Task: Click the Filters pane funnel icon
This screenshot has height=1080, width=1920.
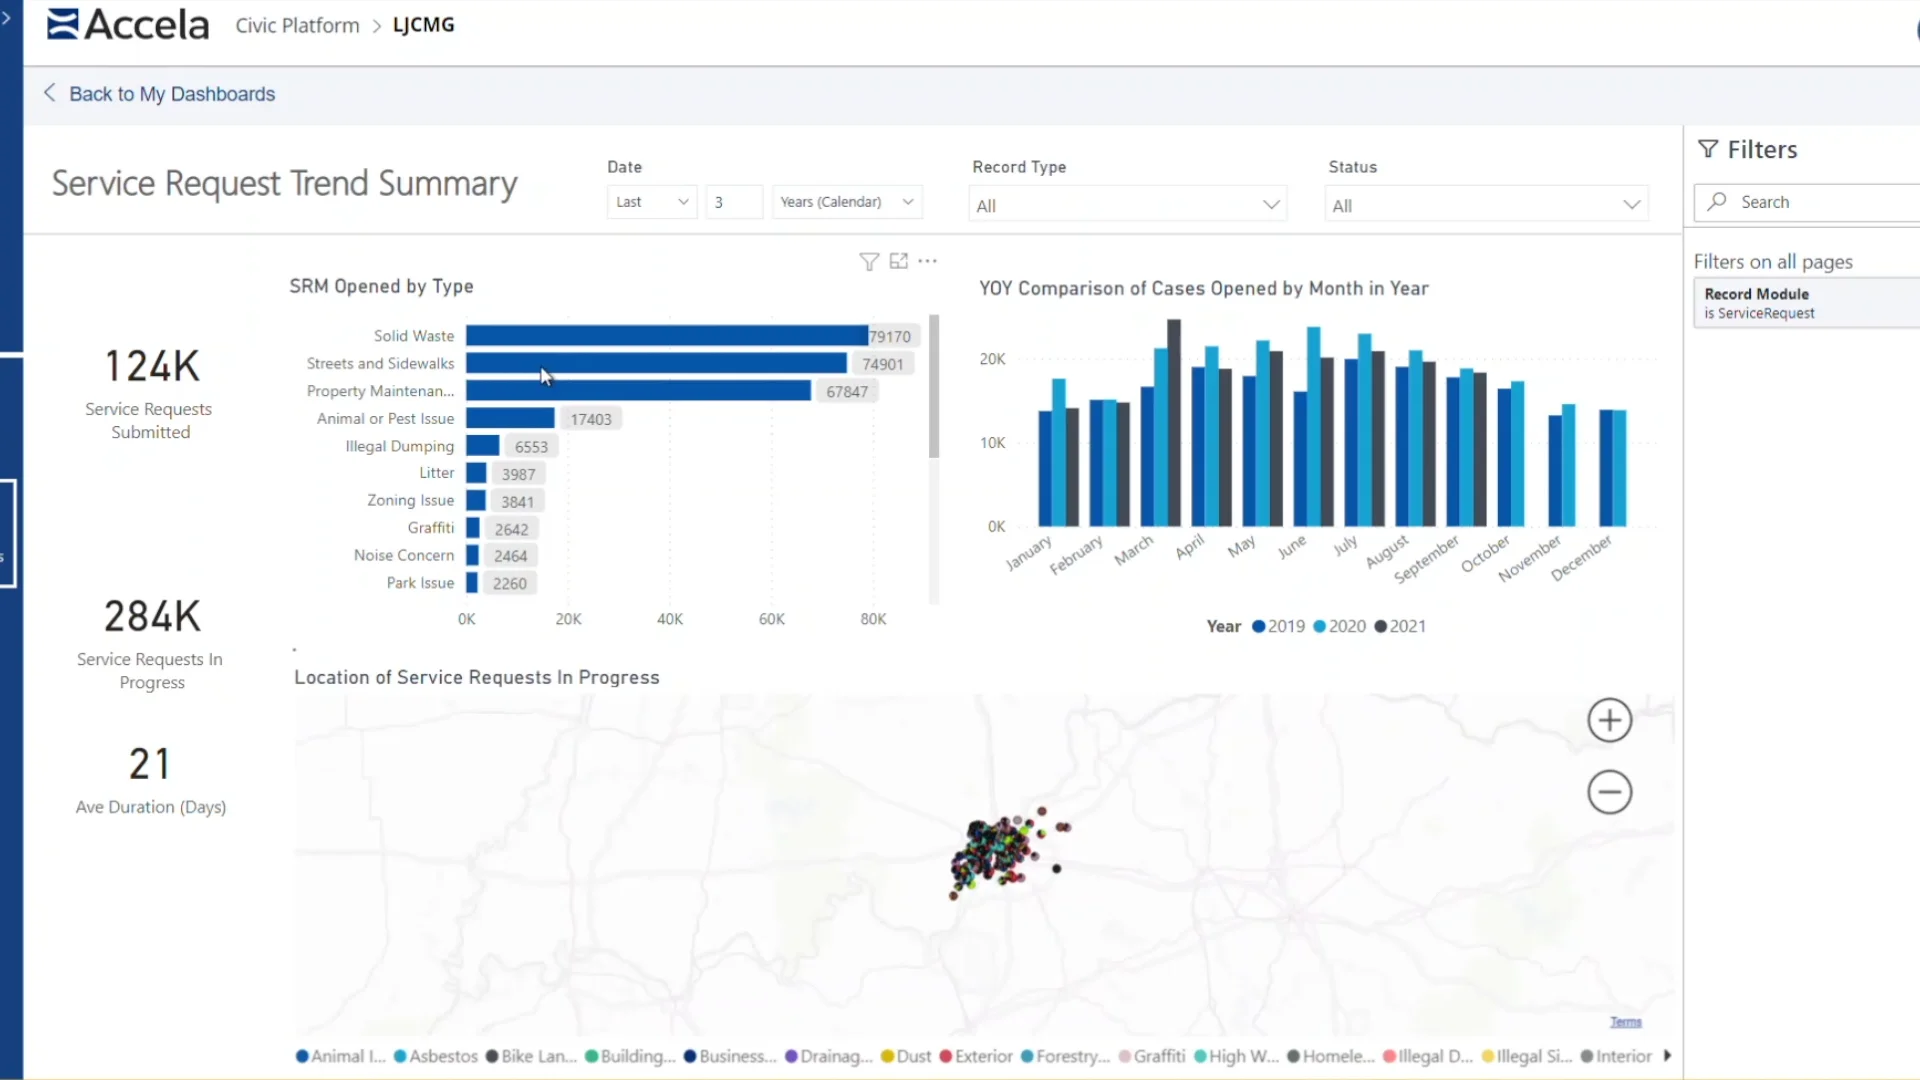Action: coord(1708,149)
